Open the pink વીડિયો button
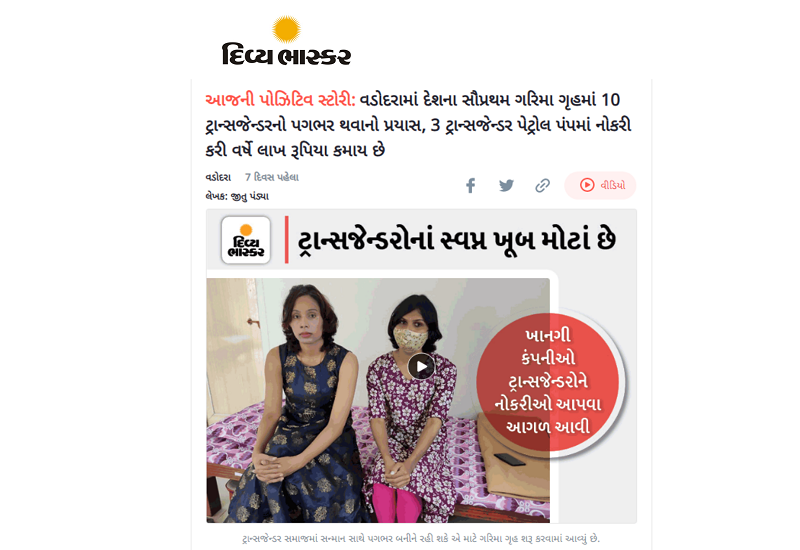Viewport: 800px width, 550px height. coord(601,185)
